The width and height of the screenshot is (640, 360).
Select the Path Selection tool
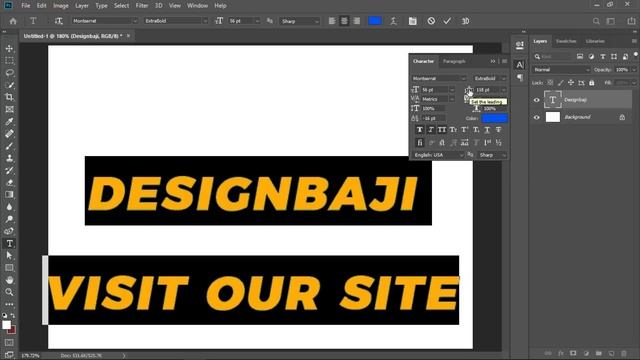[9, 256]
